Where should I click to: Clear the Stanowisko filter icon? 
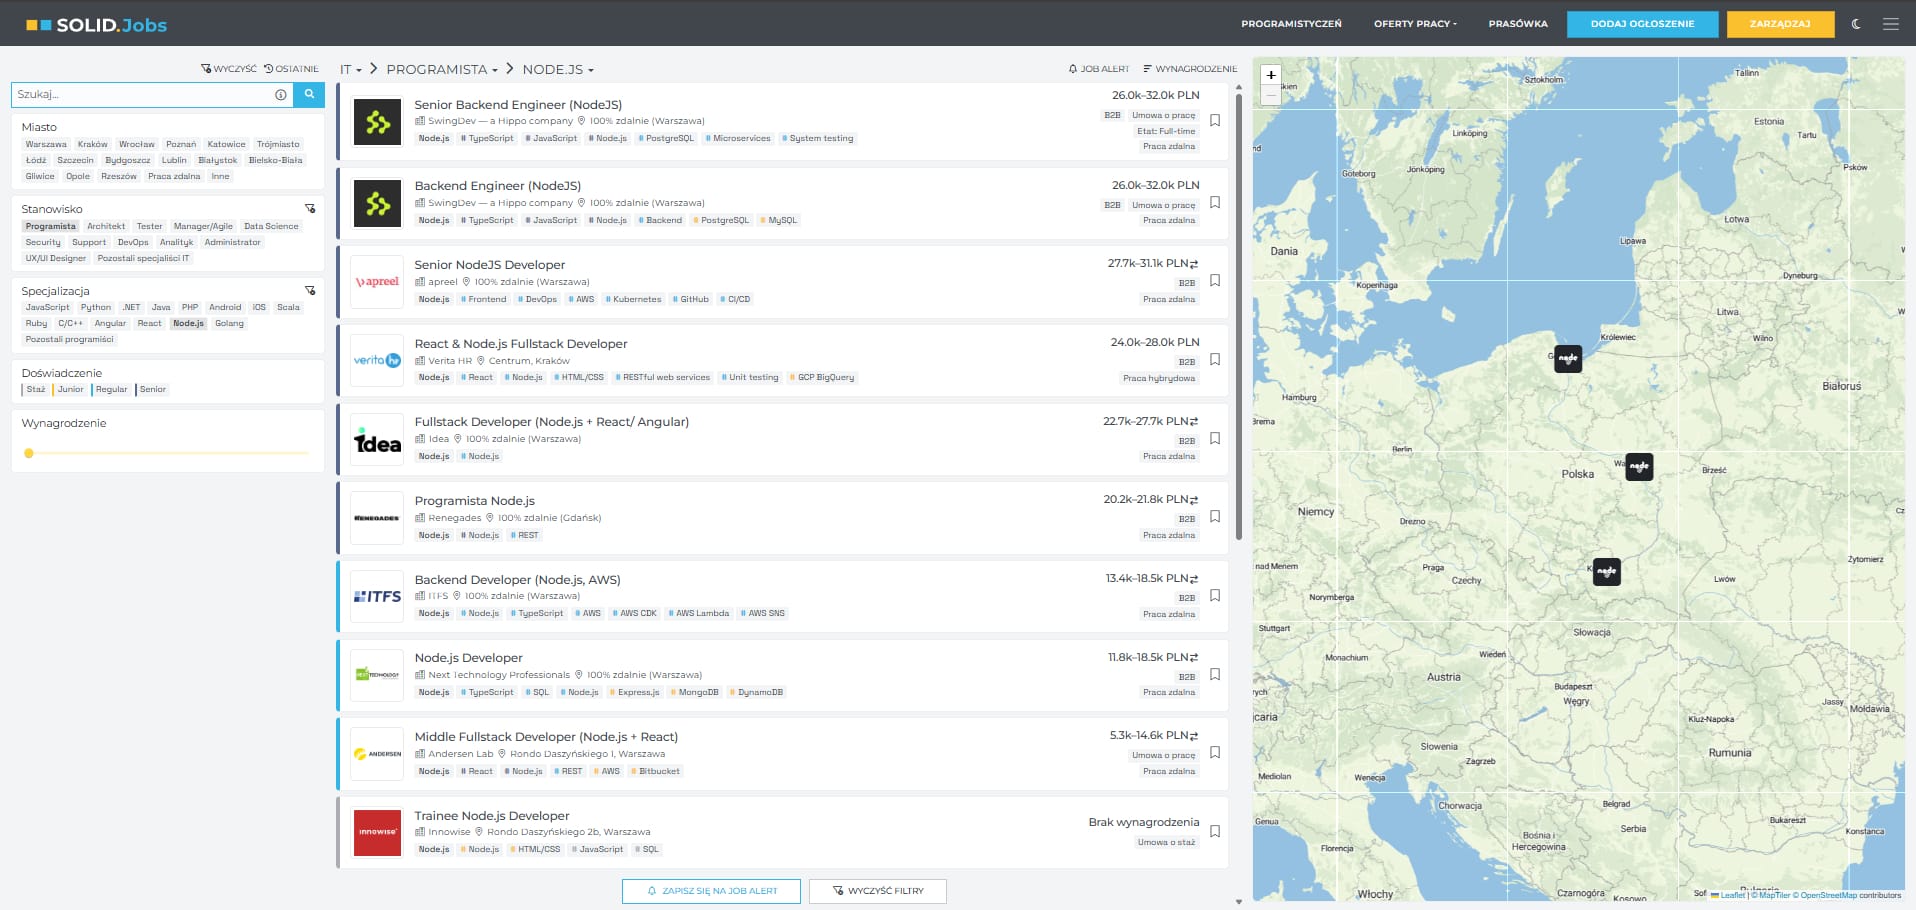tap(310, 209)
